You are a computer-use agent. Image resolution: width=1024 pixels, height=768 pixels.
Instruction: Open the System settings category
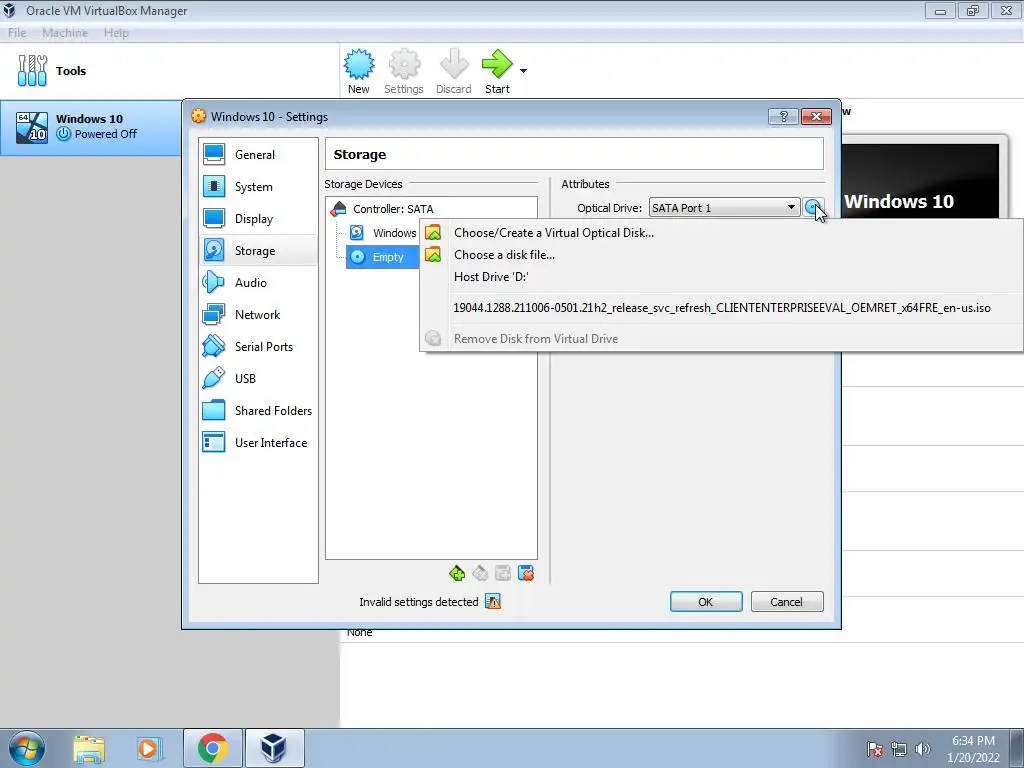258,187
